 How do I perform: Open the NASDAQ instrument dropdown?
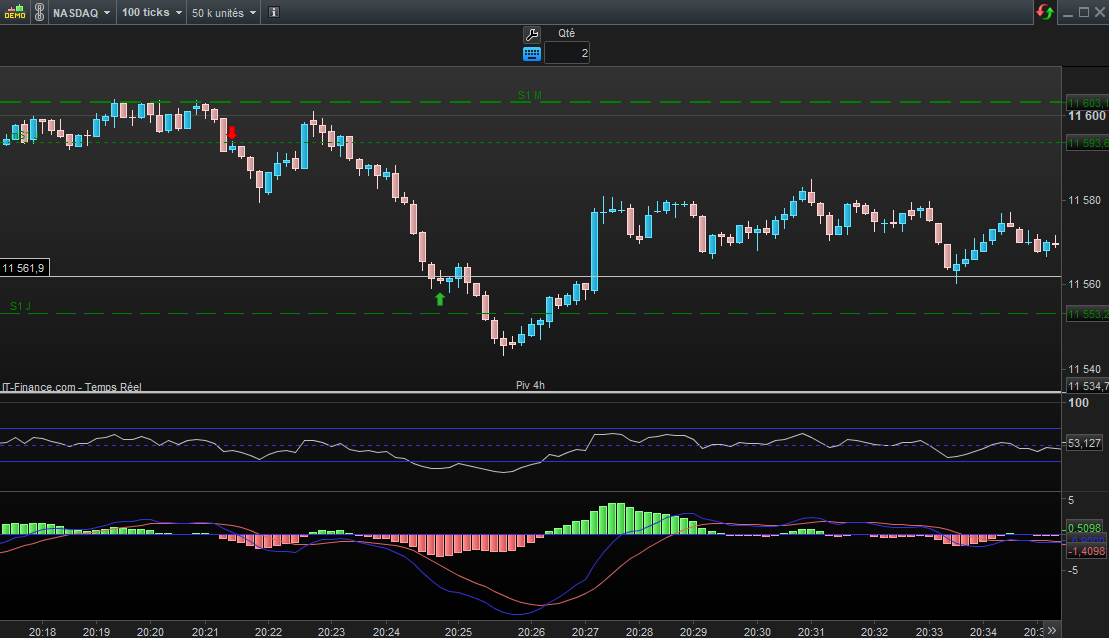pyautogui.click(x=81, y=13)
